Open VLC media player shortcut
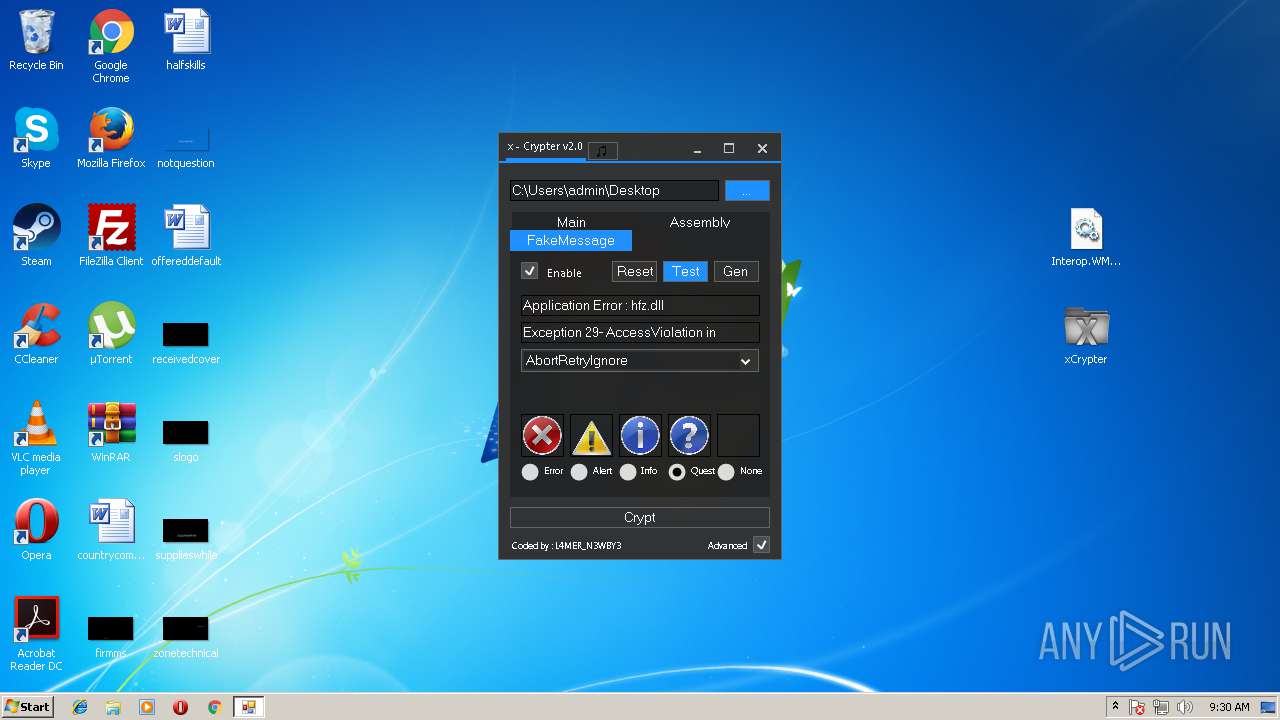The height and width of the screenshot is (720, 1280). click(x=36, y=439)
